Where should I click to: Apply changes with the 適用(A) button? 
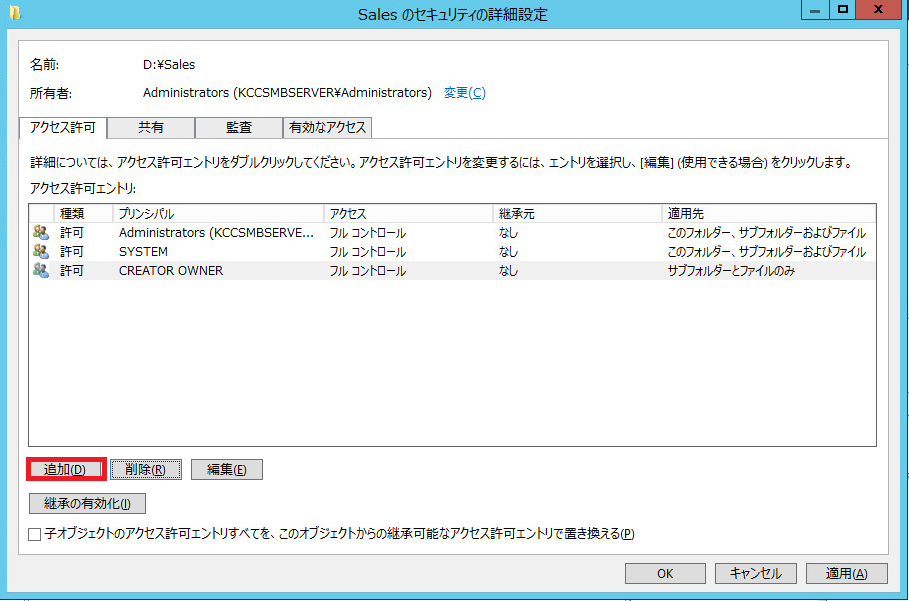[x=845, y=573]
